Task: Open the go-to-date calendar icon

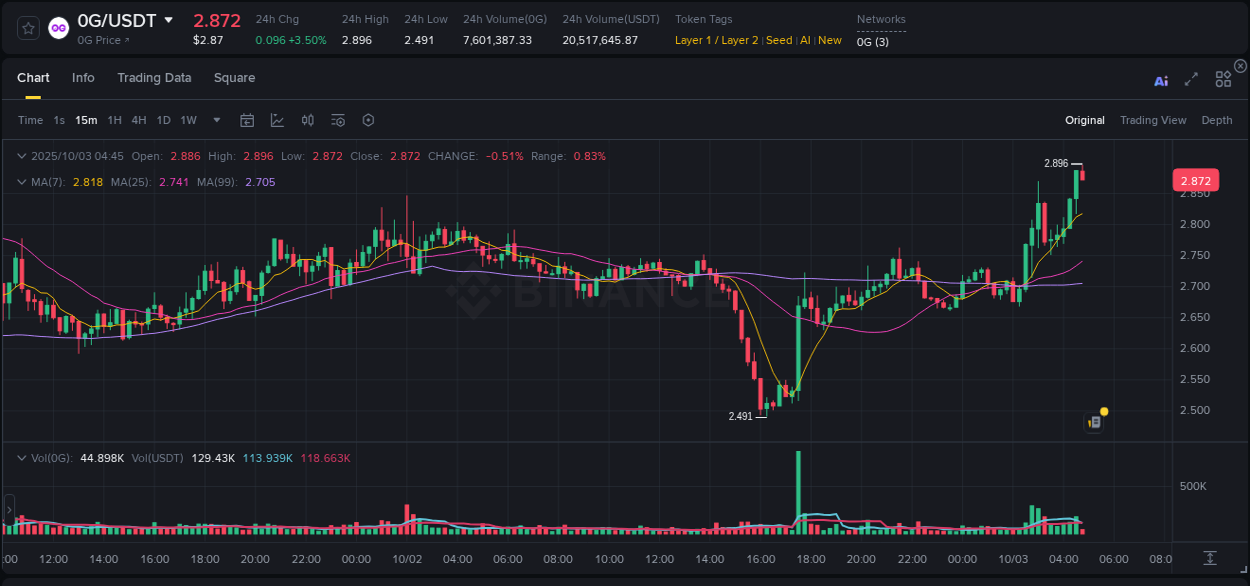Action: pyautogui.click(x=247, y=120)
